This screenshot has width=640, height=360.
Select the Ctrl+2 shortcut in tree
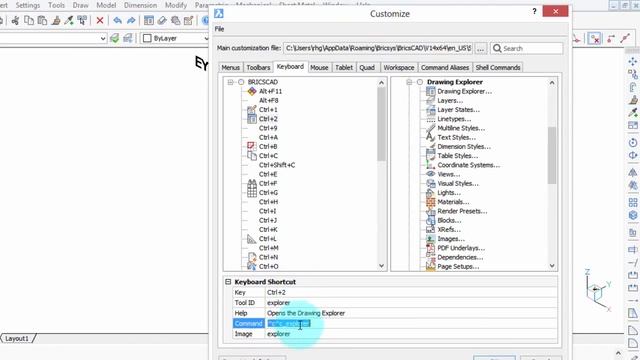(268, 119)
